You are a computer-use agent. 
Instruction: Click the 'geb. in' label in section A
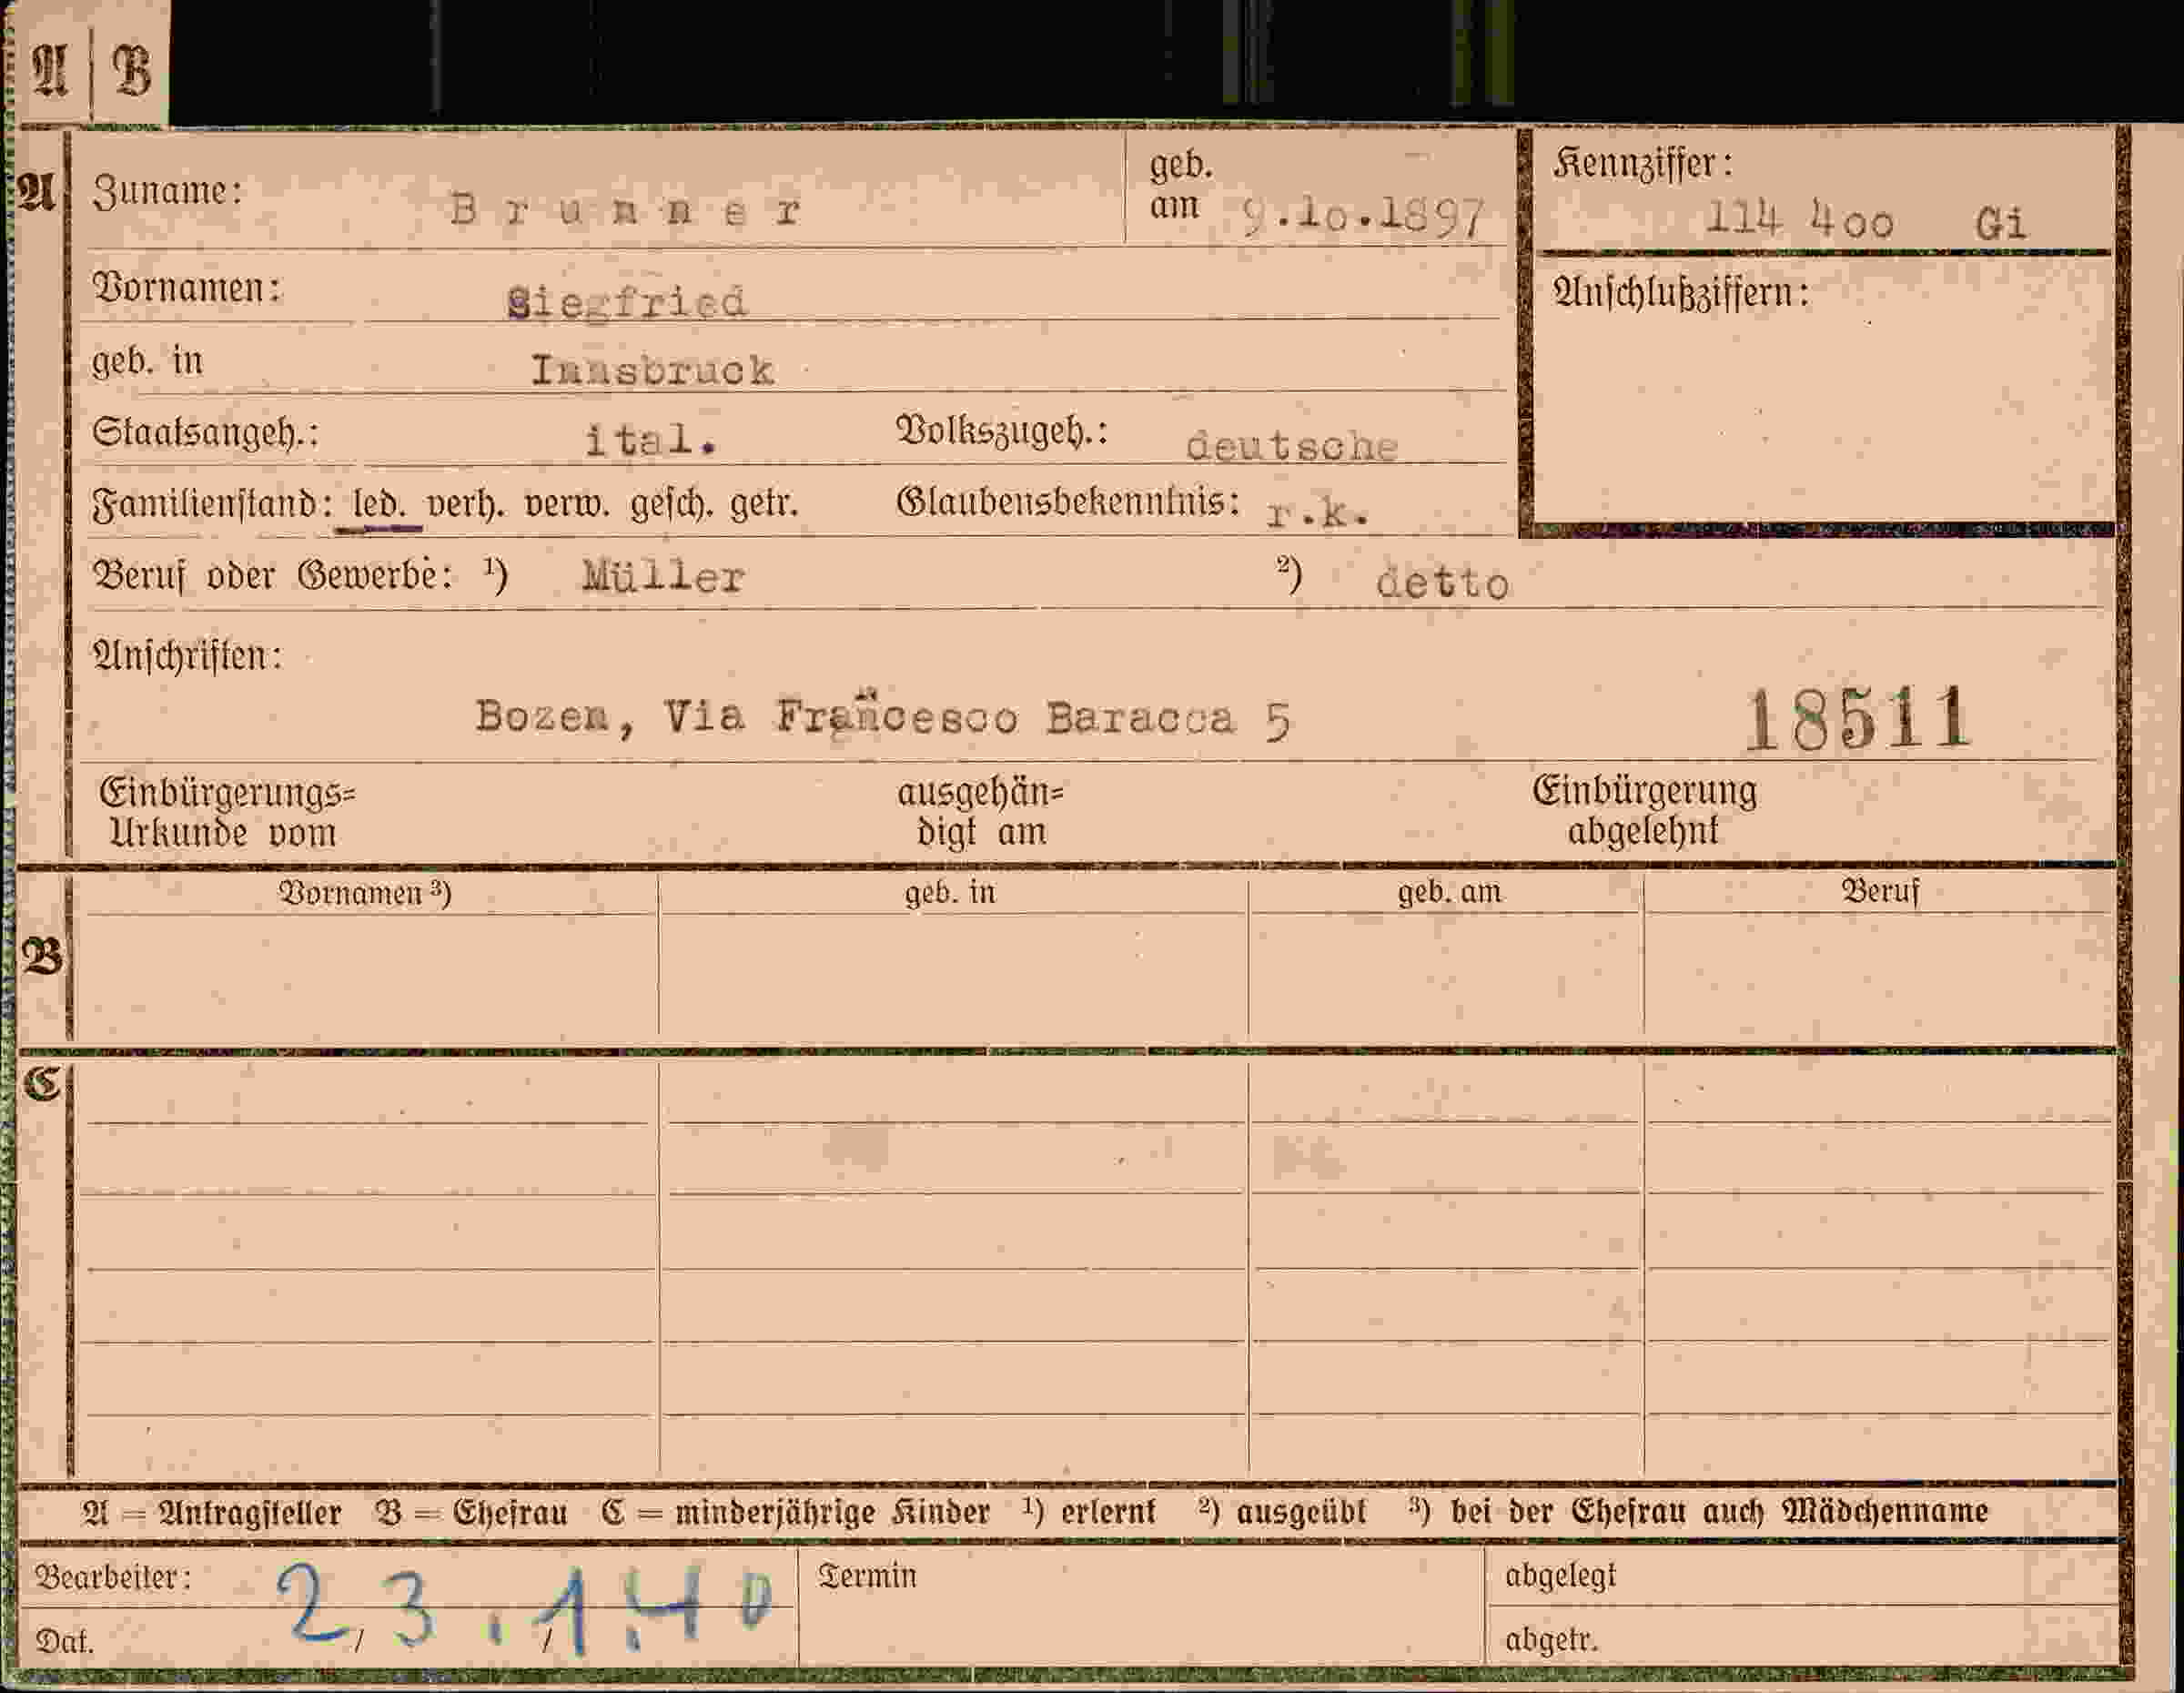(x=147, y=362)
